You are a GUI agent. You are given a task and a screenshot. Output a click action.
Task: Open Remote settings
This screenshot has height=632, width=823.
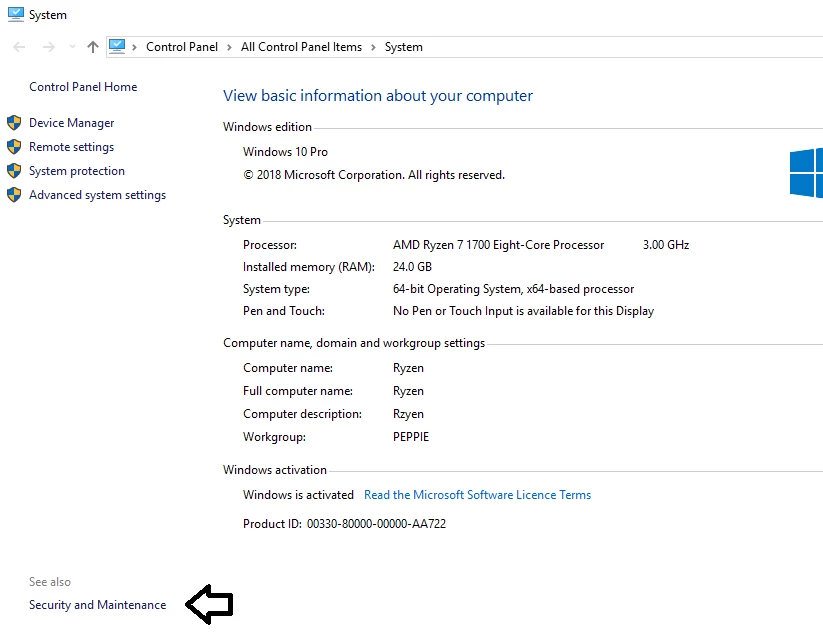(71, 147)
